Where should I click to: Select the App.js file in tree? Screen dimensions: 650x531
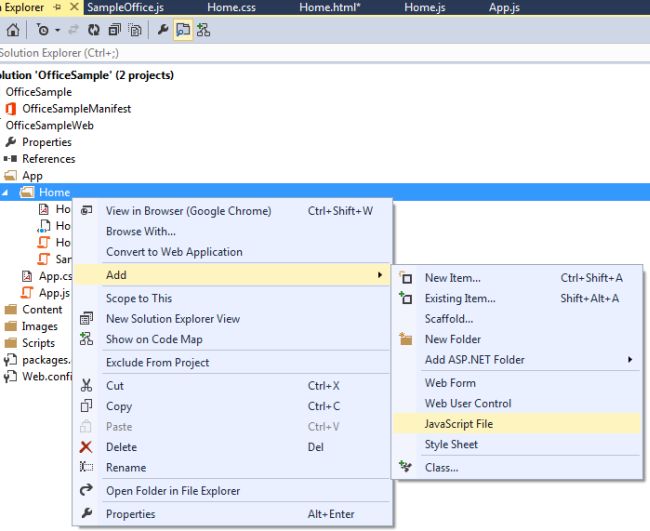point(54,293)
